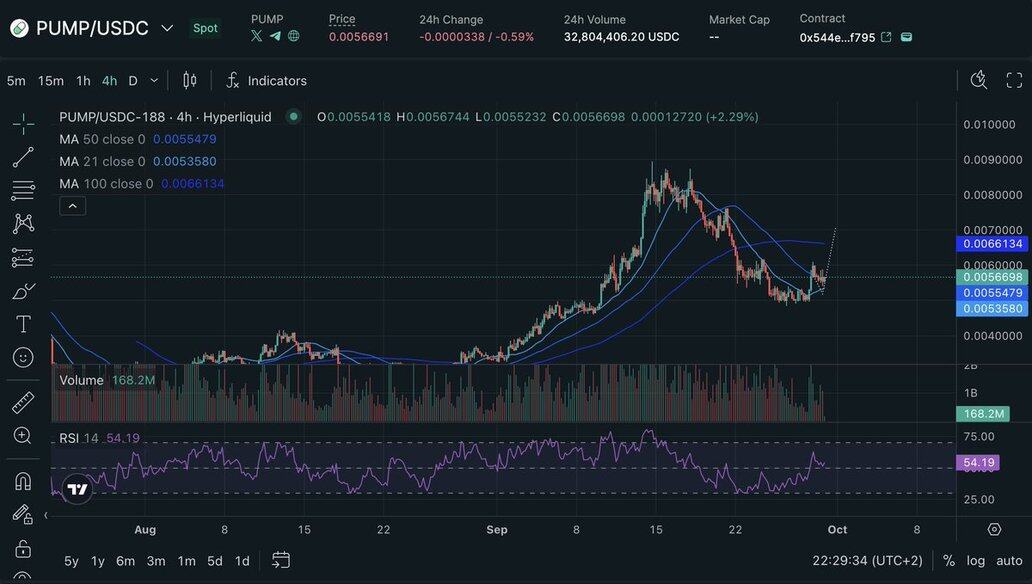The height and width of the screenshot is (584, 1032).
Task: Select the XABCD pattern tool
Action: click(23, 224)
